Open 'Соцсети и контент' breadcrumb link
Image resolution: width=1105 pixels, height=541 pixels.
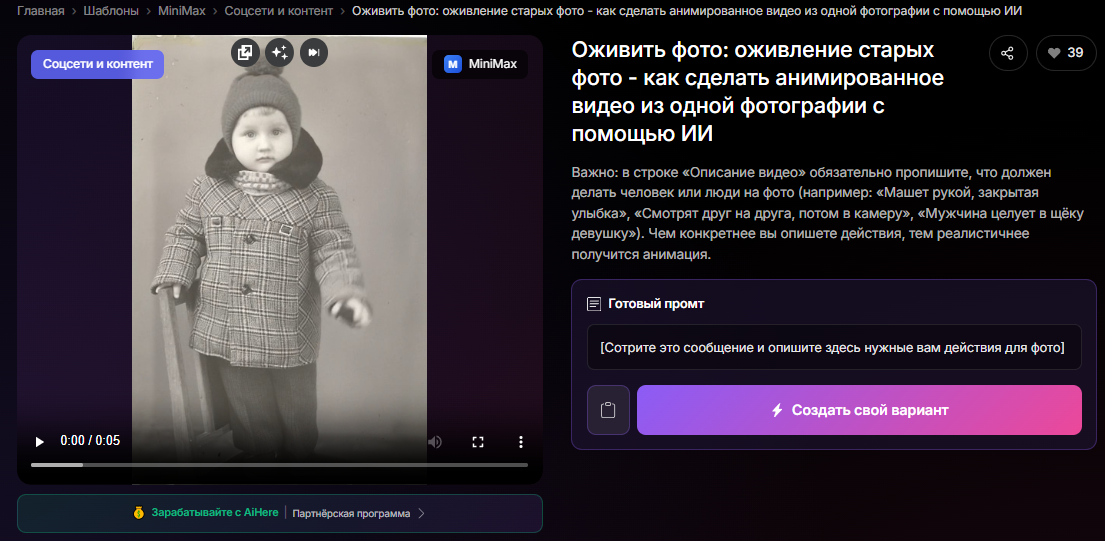(x=278, y=11)
